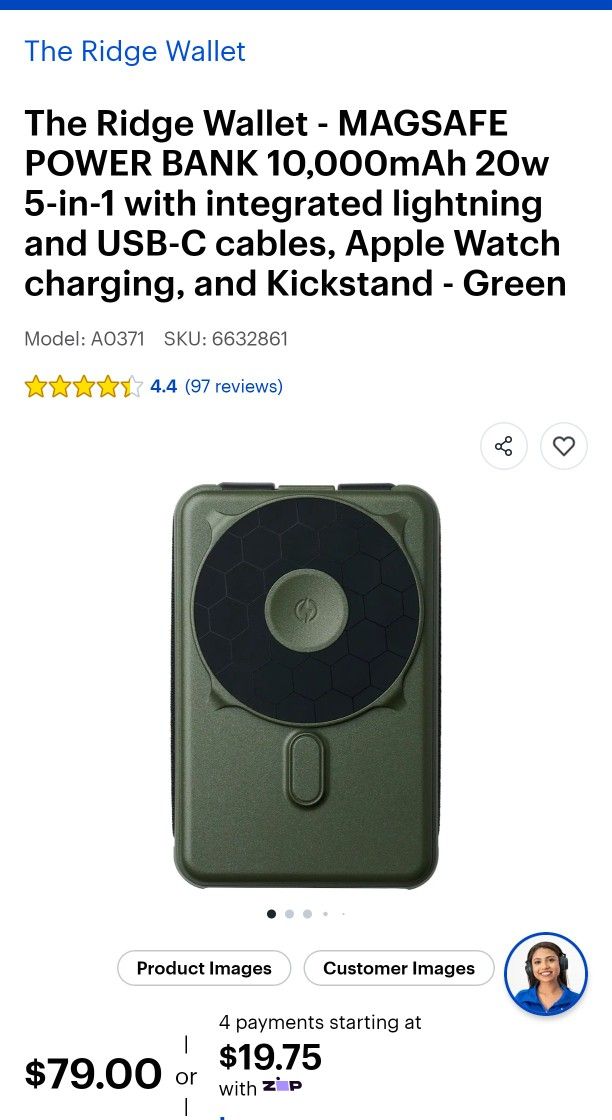
Task: Jump to third image carousel dot
Action: (x=307, y=914)
